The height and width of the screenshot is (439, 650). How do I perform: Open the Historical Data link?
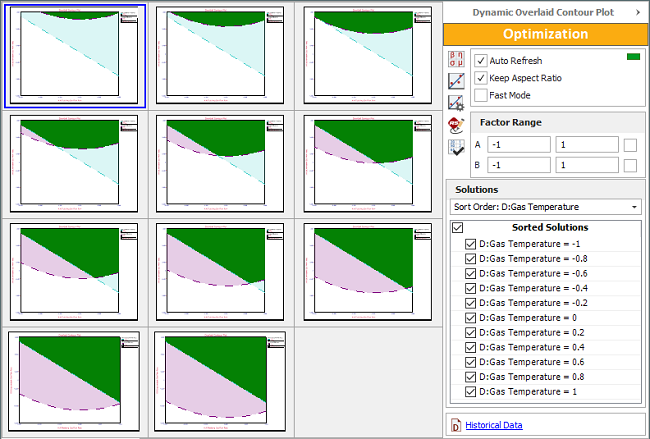click(x=494, y=425)
